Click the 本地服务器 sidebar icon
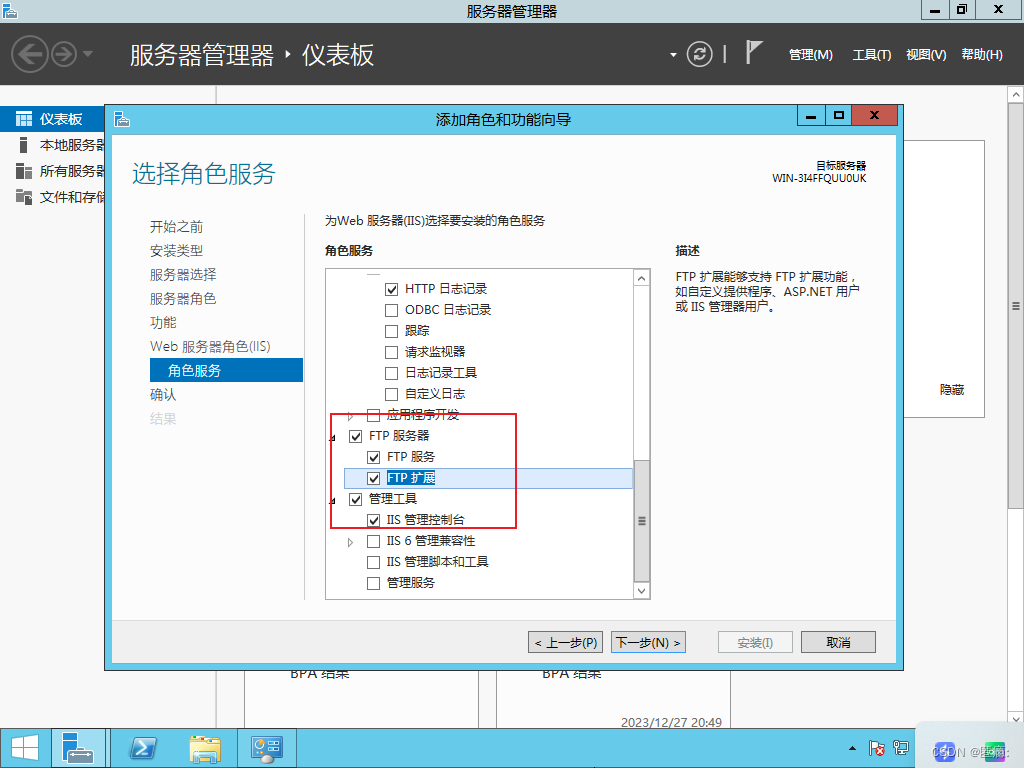The image size is (1024, 768). pos(24,145)
